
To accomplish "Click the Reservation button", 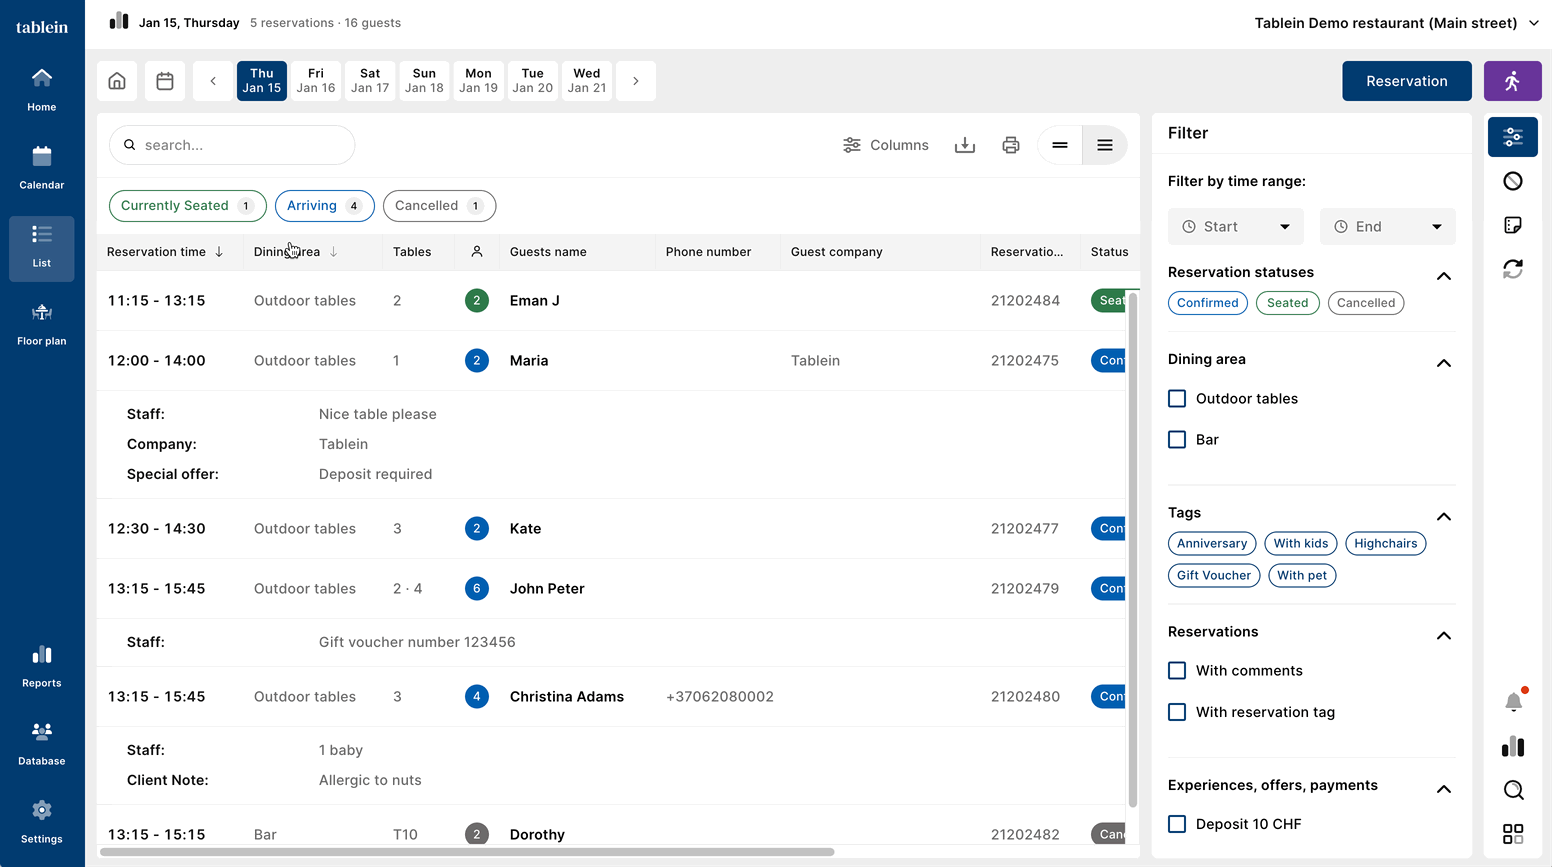I will [x=1406, y=81].
